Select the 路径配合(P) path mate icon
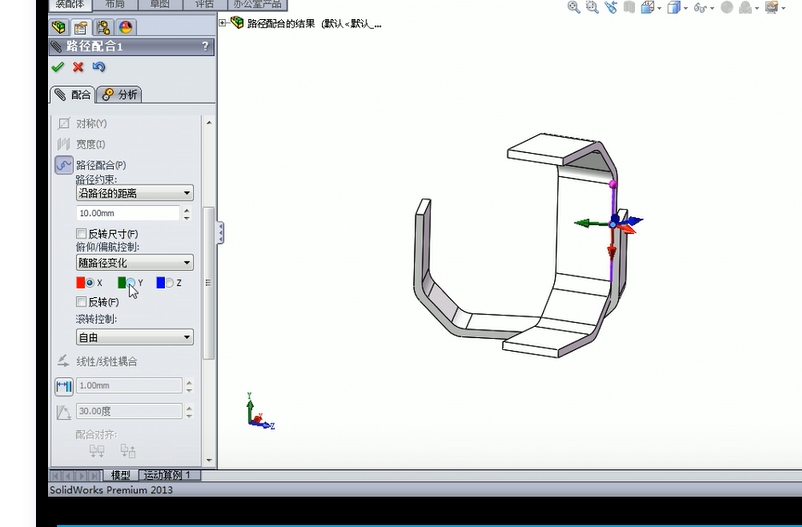Image resolution: width=802 pixels, height=527 pixels. pyautogui.click(x=64, y=165)
